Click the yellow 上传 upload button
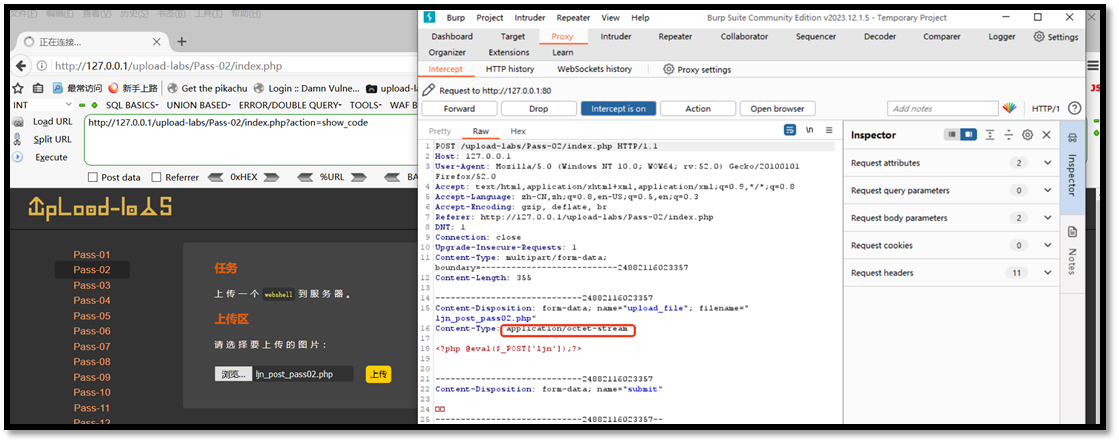1119x443 pixels. [x=378, y=374]
